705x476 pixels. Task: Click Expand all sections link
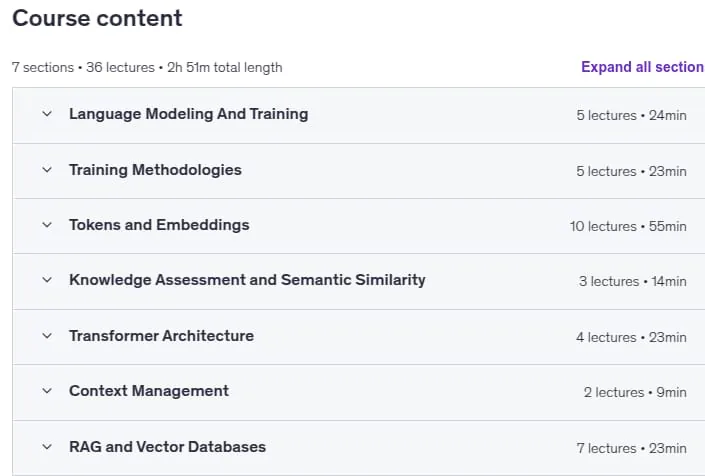pos(643,67)
